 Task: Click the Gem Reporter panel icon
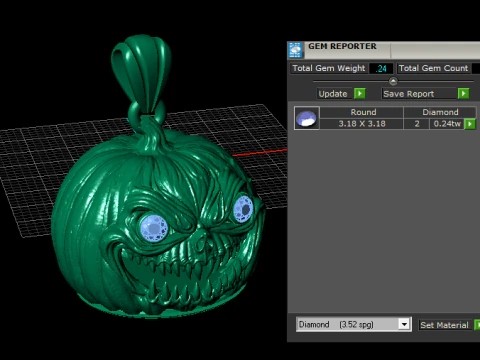pyautogui.click(x=295, y=50)
